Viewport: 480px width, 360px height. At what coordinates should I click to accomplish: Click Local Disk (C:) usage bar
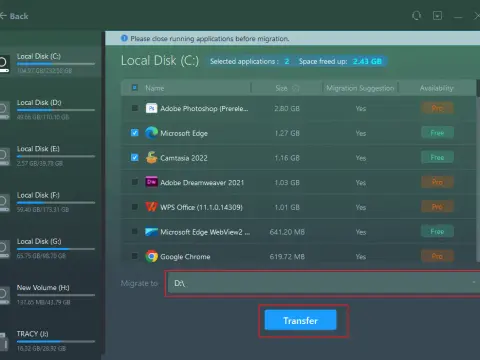point(56,64)
